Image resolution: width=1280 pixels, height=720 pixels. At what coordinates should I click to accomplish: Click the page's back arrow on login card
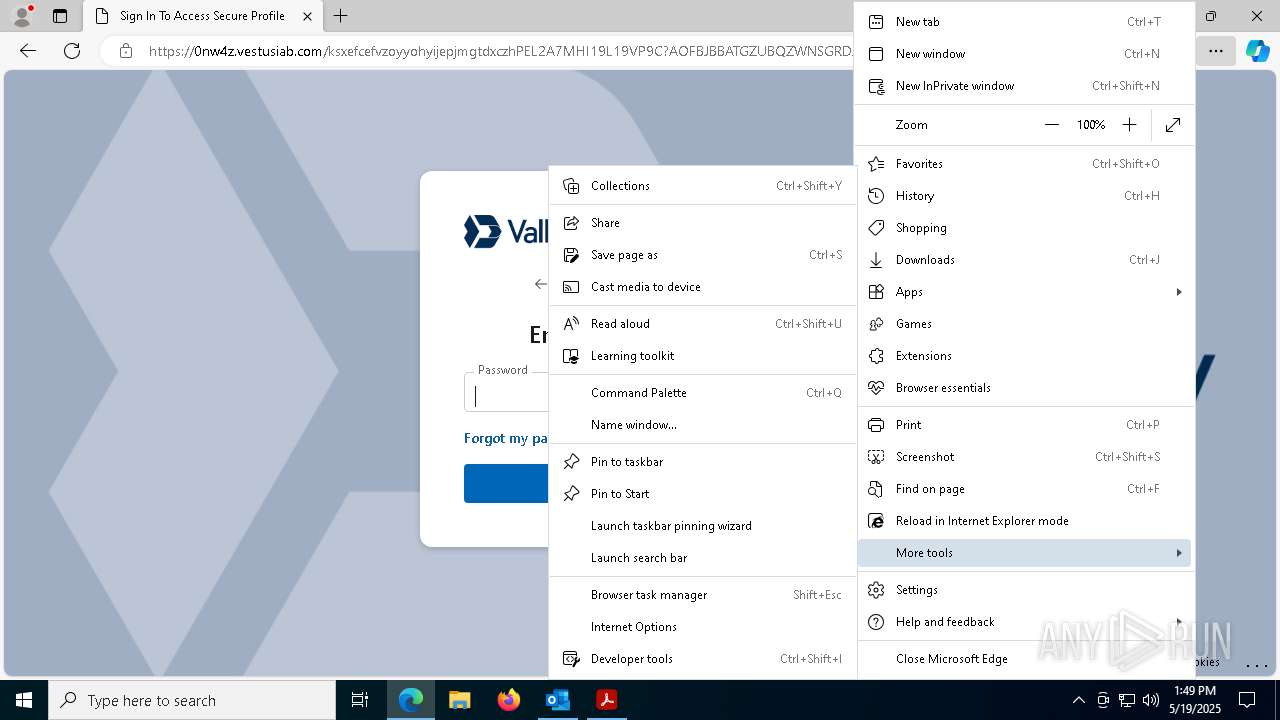tap(541, 284)
